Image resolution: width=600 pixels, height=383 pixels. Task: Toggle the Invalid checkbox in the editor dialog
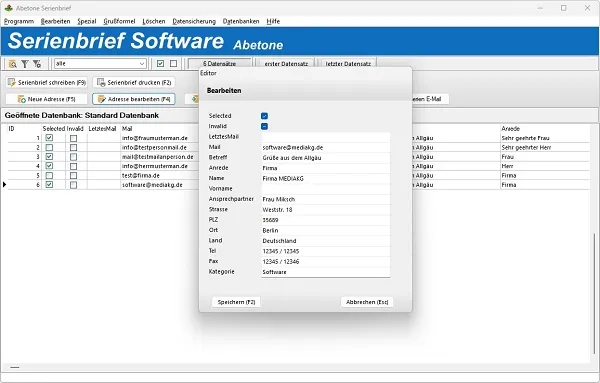click(264, 126)
